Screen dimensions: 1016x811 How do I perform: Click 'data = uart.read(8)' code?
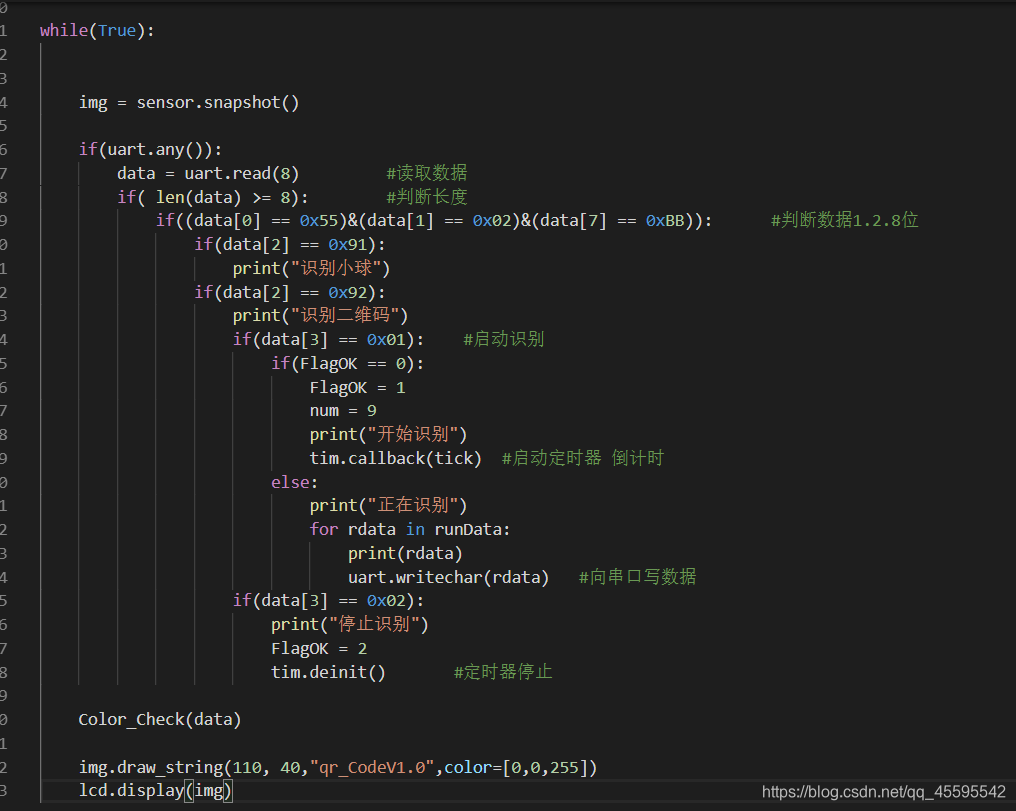[208, 174]
